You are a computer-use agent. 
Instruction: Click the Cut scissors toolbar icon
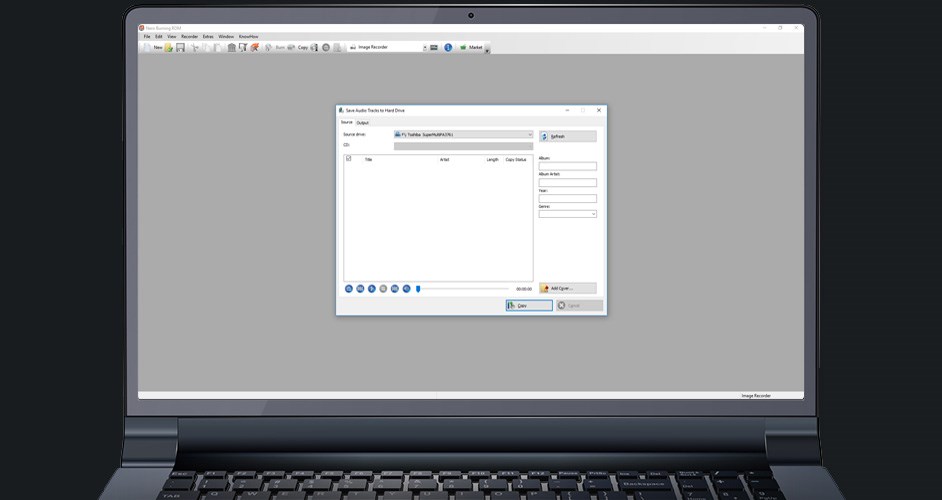click(x=194, y=47)
